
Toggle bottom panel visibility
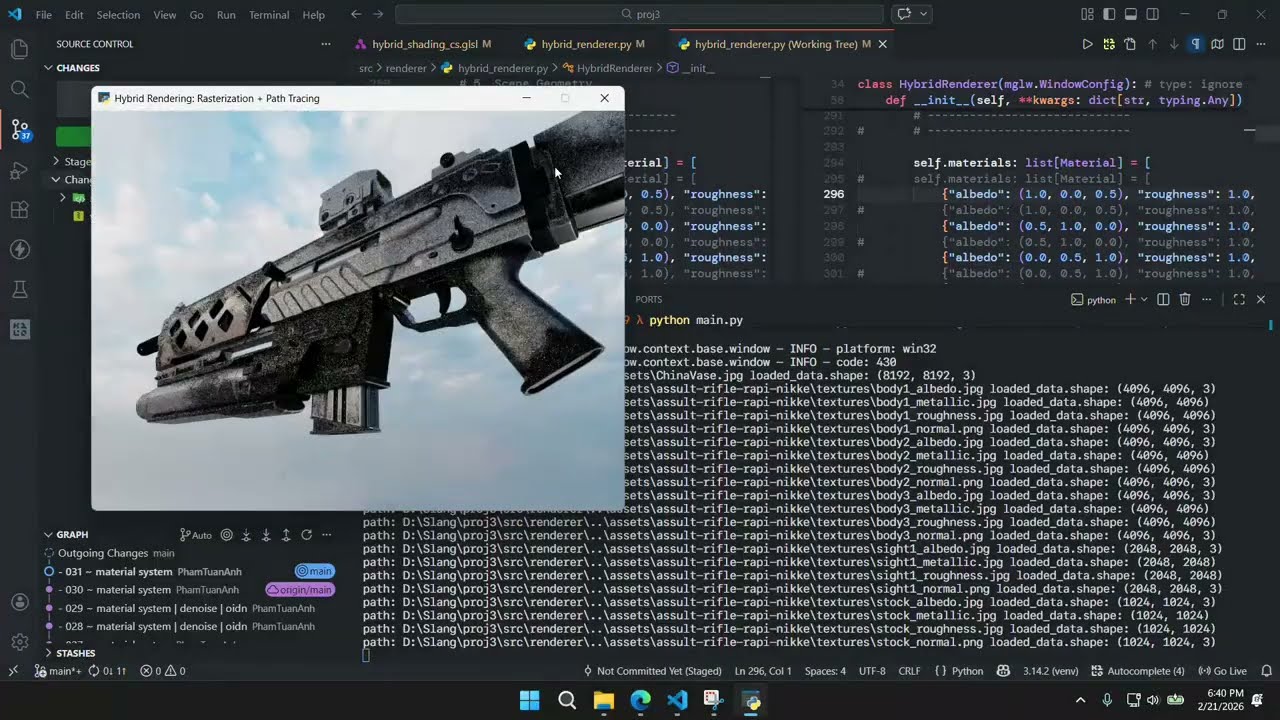(x=1131, y=14)
